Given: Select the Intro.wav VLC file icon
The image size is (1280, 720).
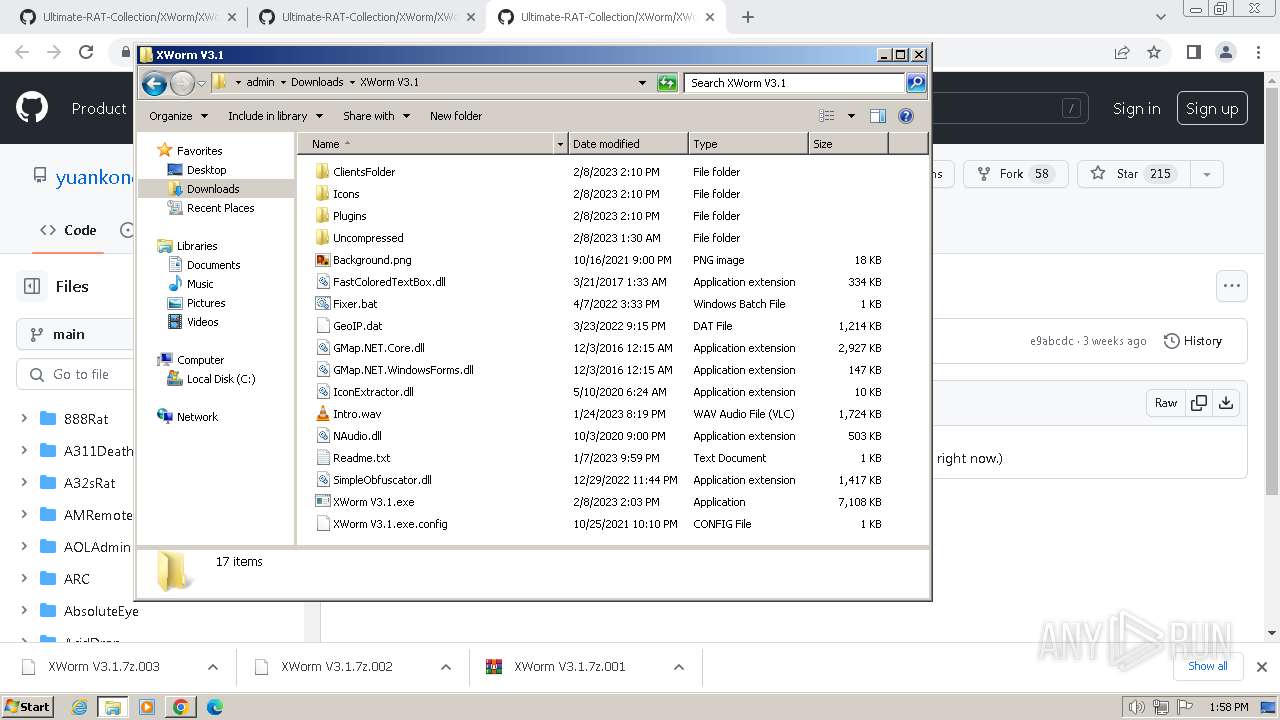Looking at the screenshot, I should coord(322,414).
